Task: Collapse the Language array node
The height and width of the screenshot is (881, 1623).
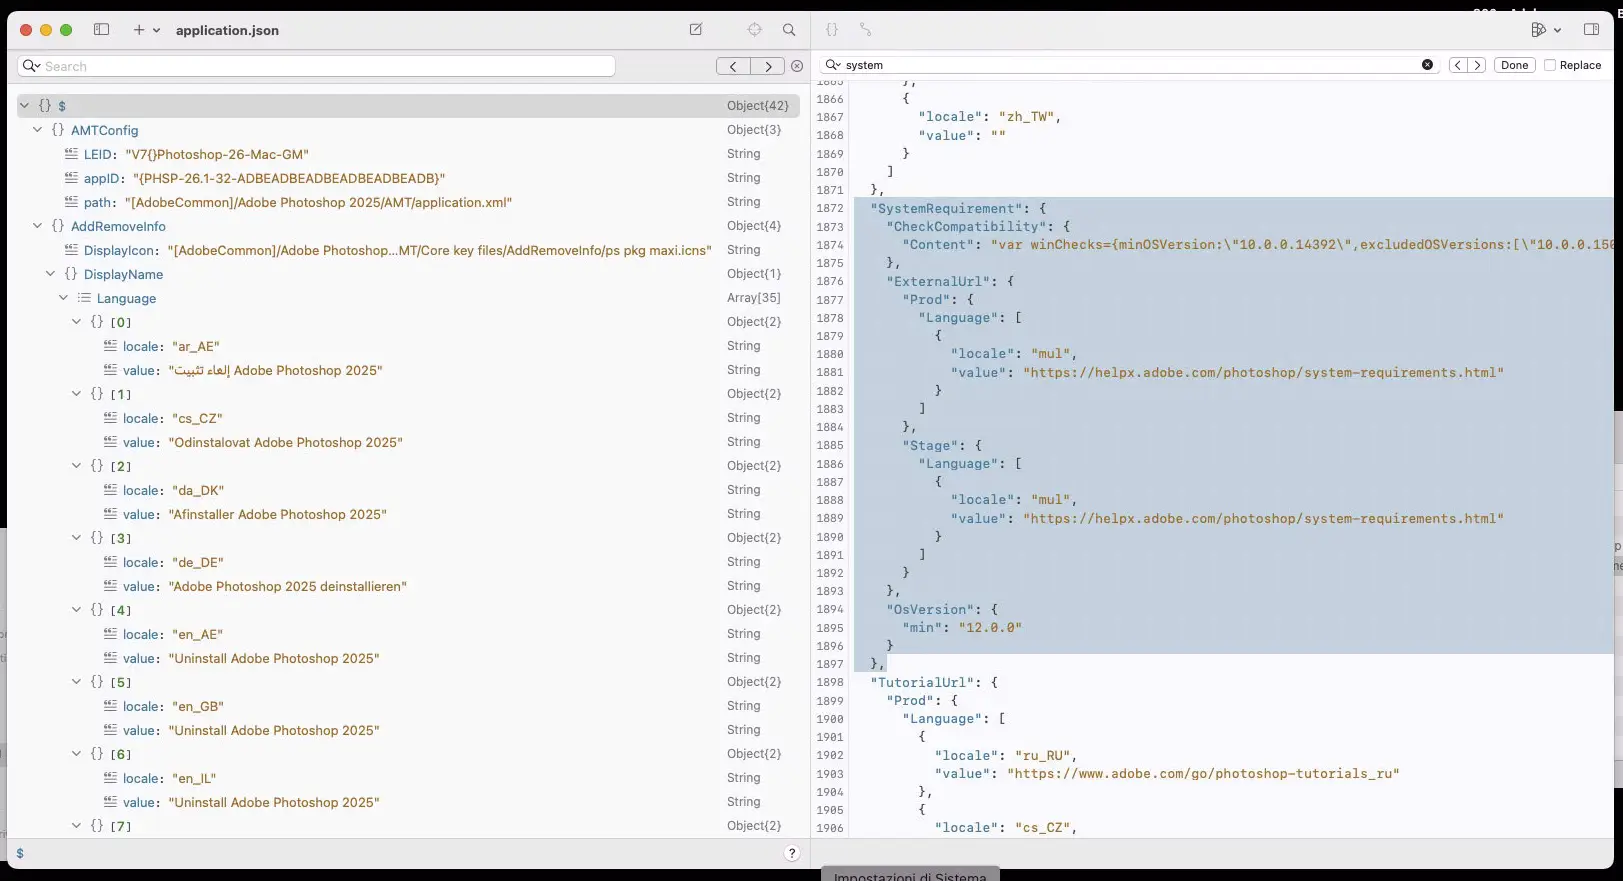Action: point(64,298)
